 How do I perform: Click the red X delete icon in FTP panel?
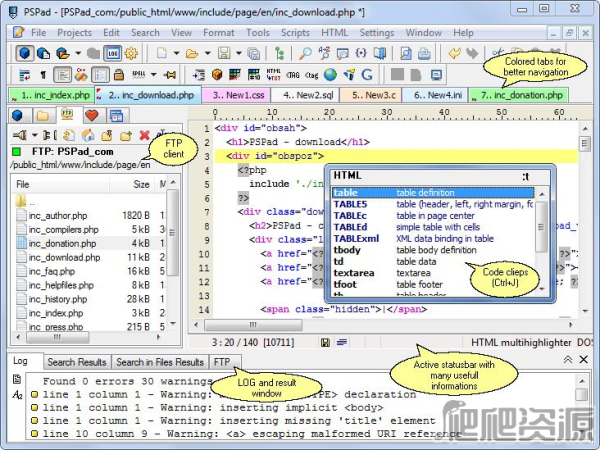[144, 135]
